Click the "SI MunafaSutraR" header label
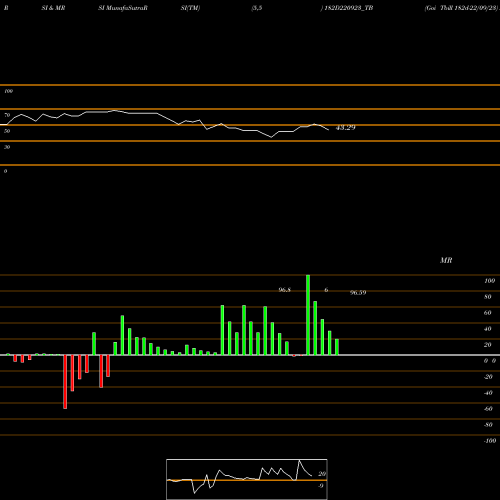Screen dimensions: 500x500 tap(123, 8)
